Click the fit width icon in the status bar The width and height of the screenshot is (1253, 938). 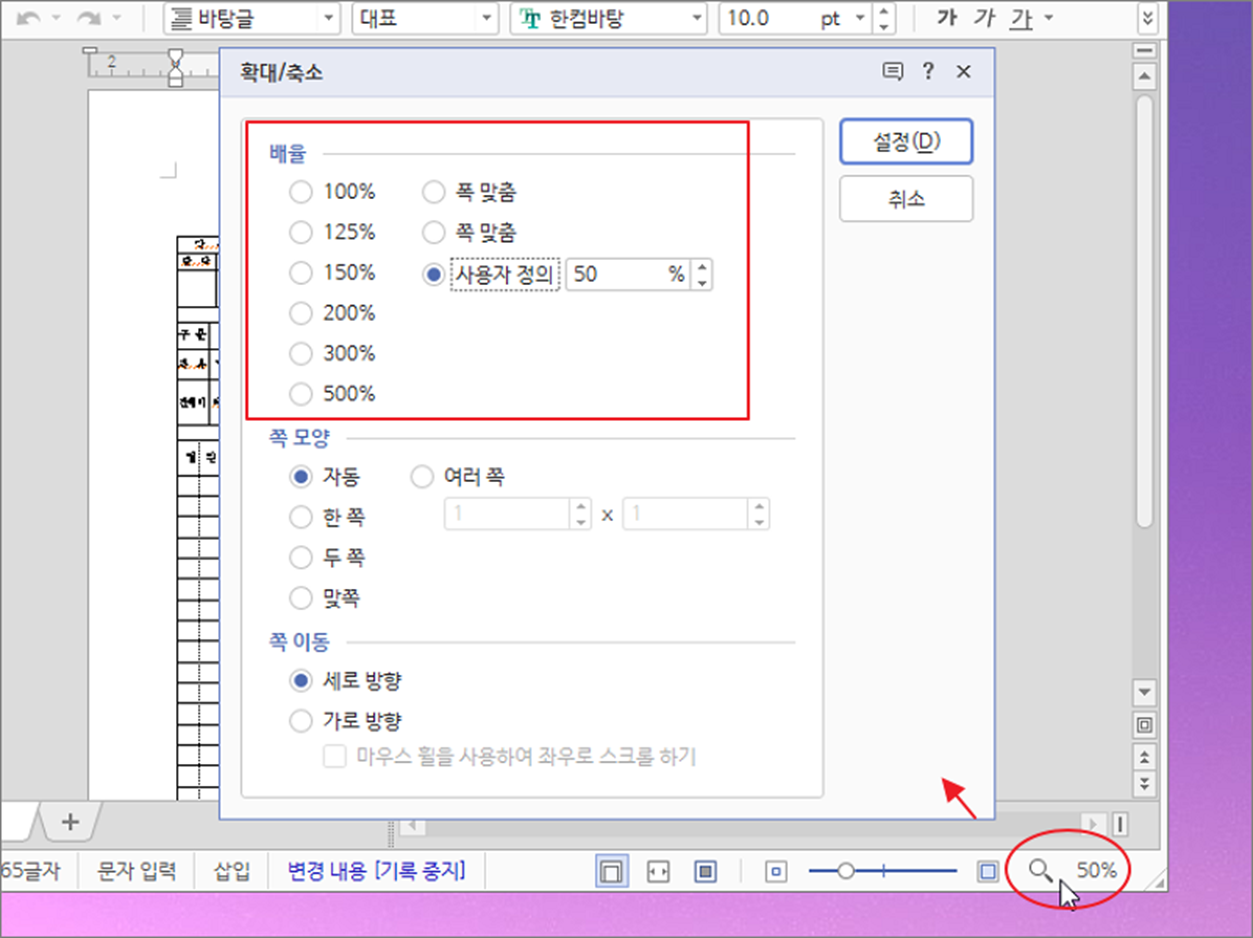(x=658, y=871)
